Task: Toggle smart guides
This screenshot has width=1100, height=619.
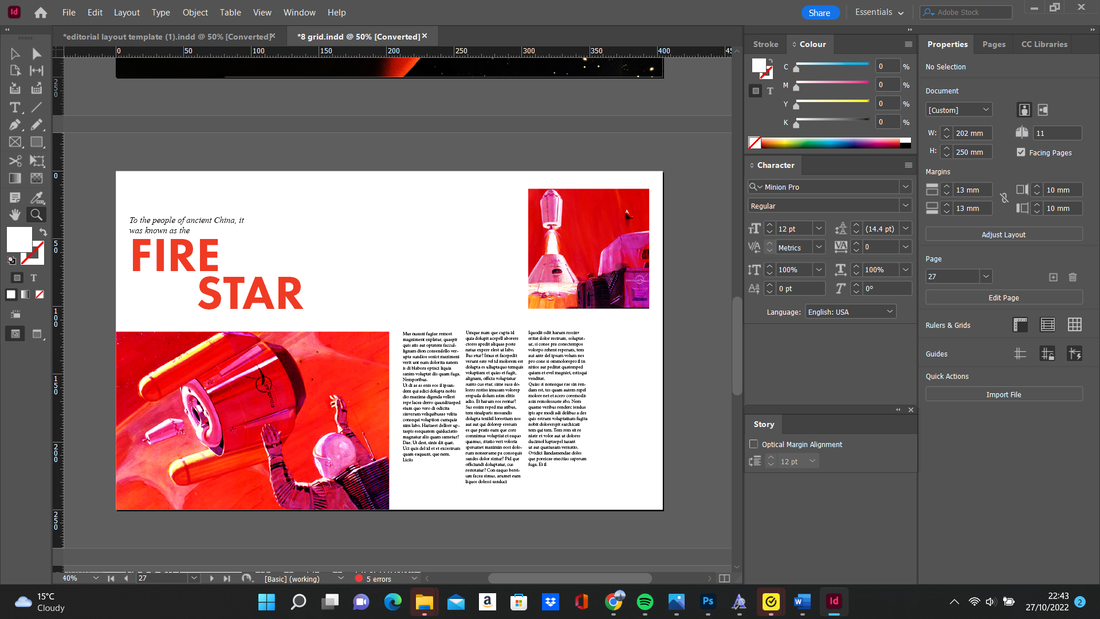Action: pos(1075,354)
